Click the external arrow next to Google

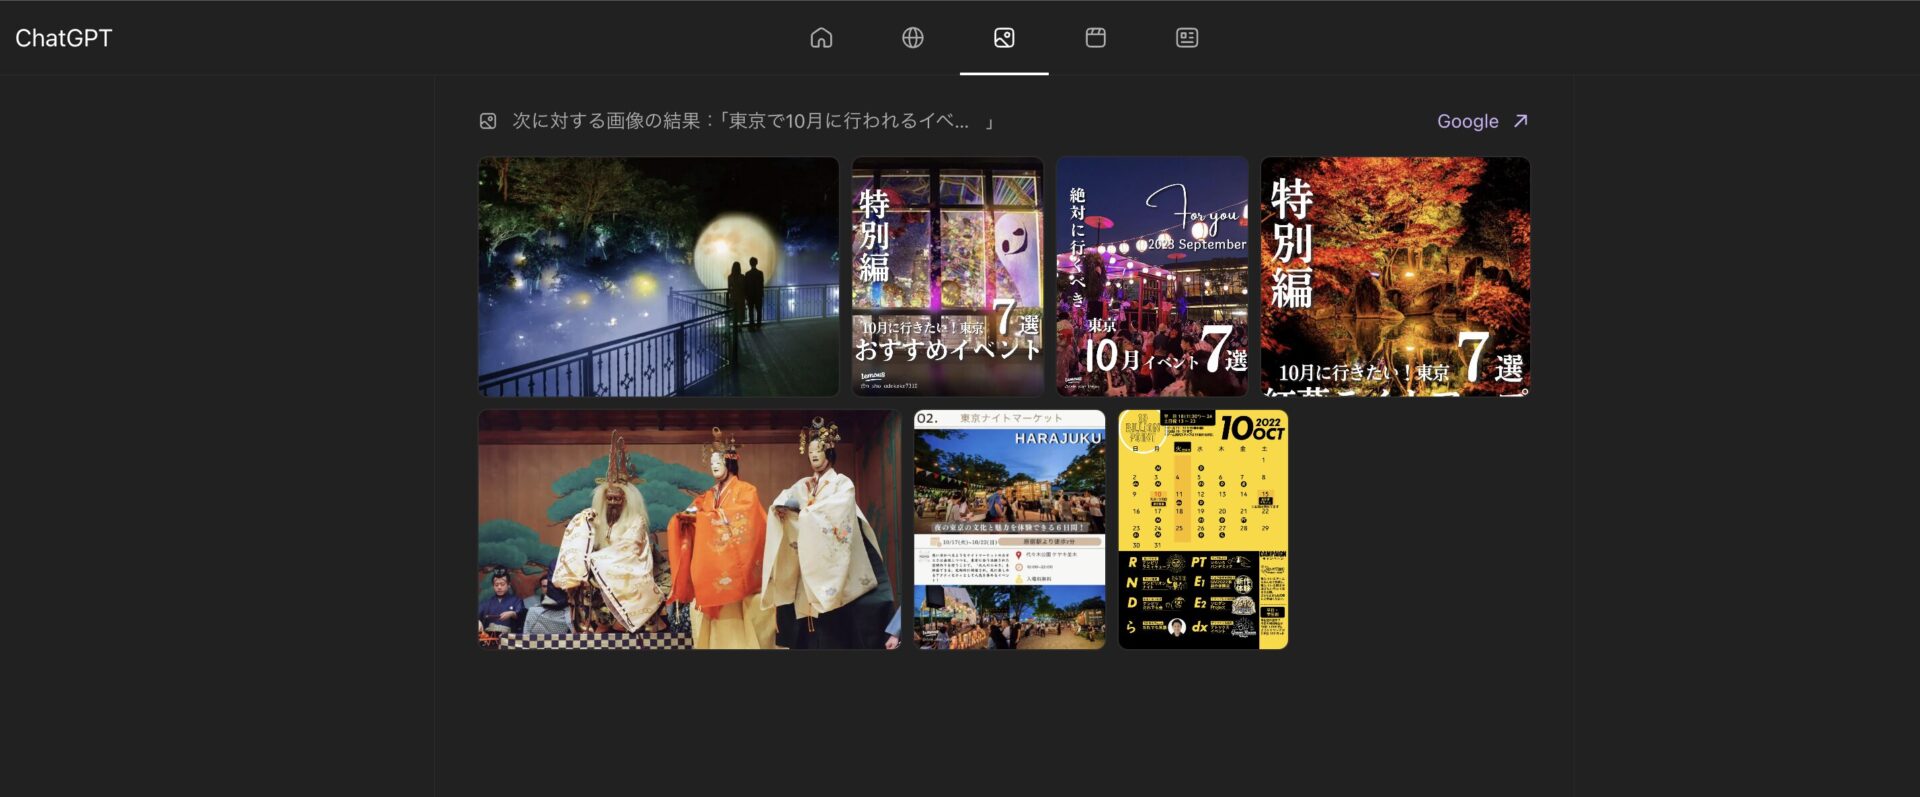coord(1520,121)
